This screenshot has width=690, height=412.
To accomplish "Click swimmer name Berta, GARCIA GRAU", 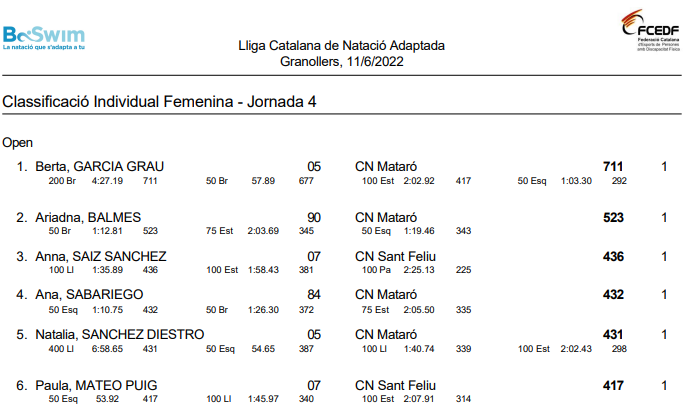I will [x=99, y=166].
